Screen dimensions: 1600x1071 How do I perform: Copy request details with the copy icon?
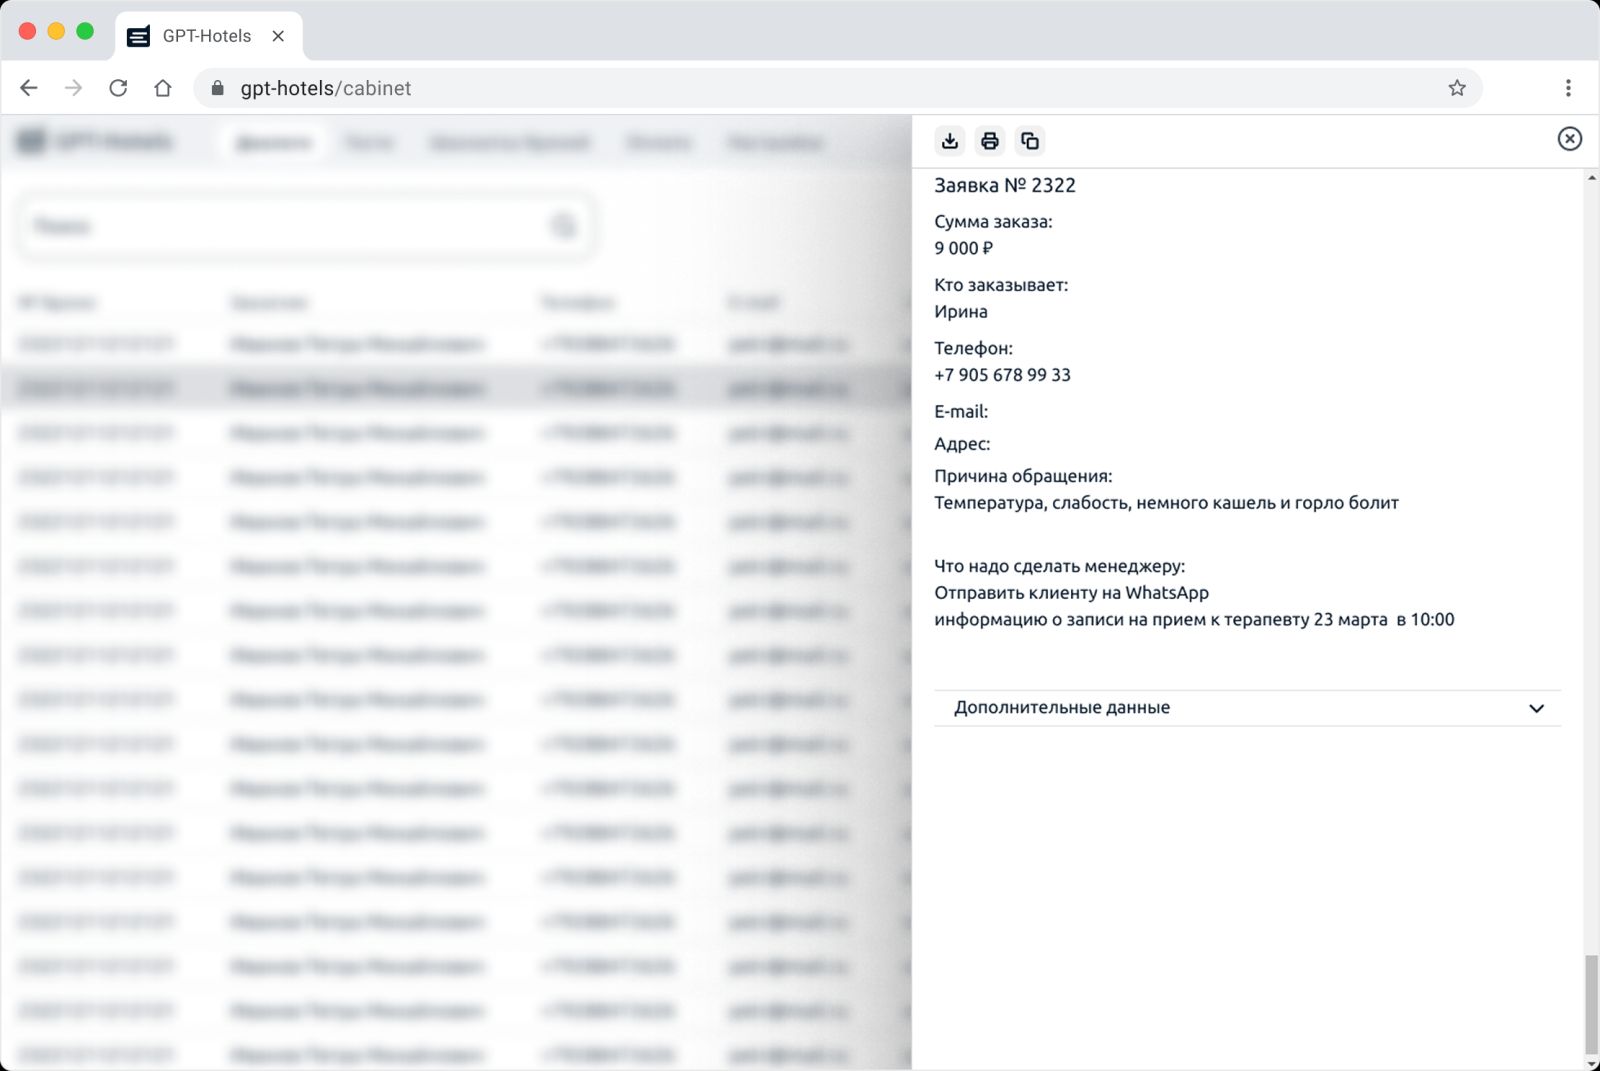pos(1029,141)
